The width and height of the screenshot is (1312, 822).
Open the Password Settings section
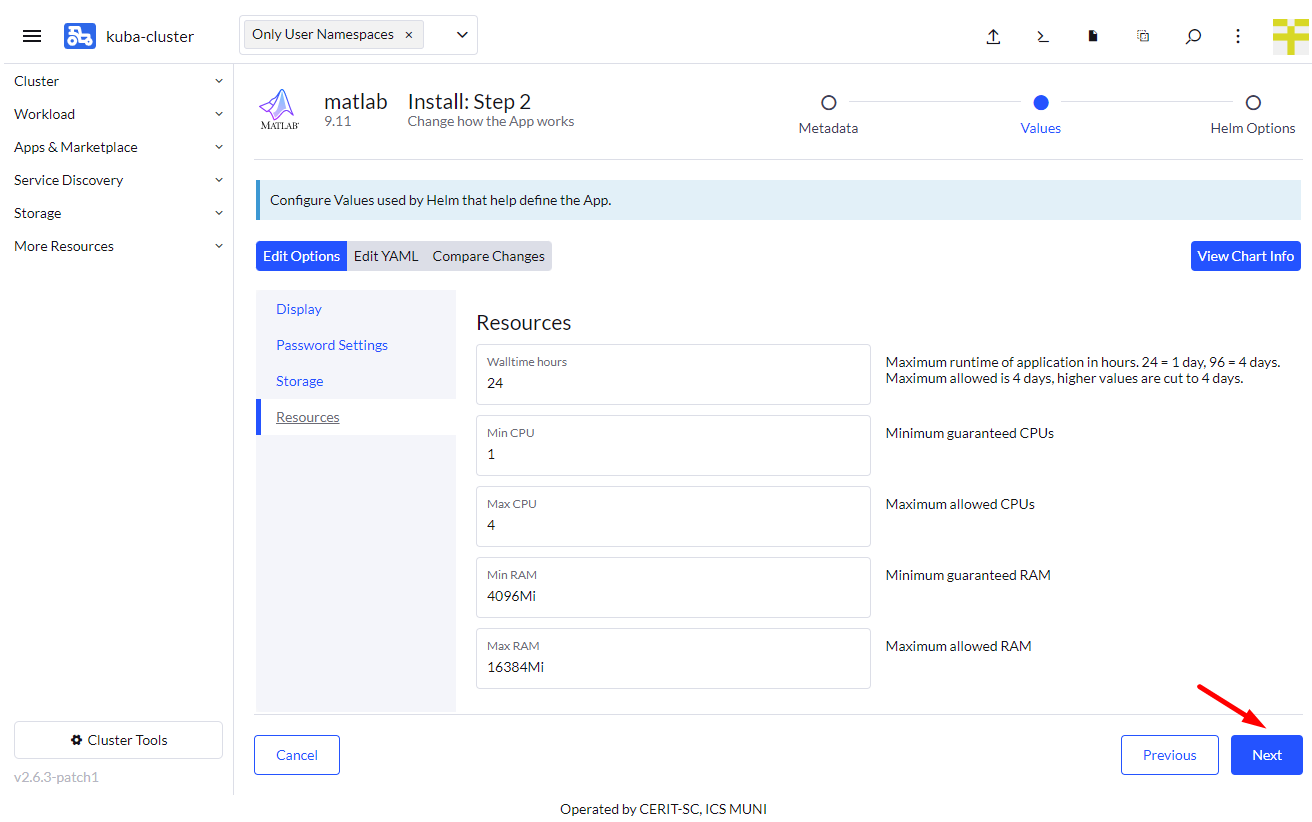coord(331,344)
